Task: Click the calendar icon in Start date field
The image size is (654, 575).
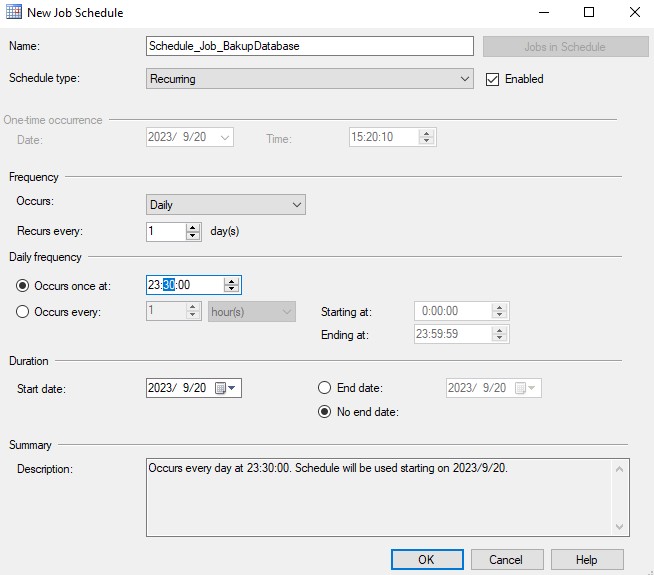Action: (220, 388)
